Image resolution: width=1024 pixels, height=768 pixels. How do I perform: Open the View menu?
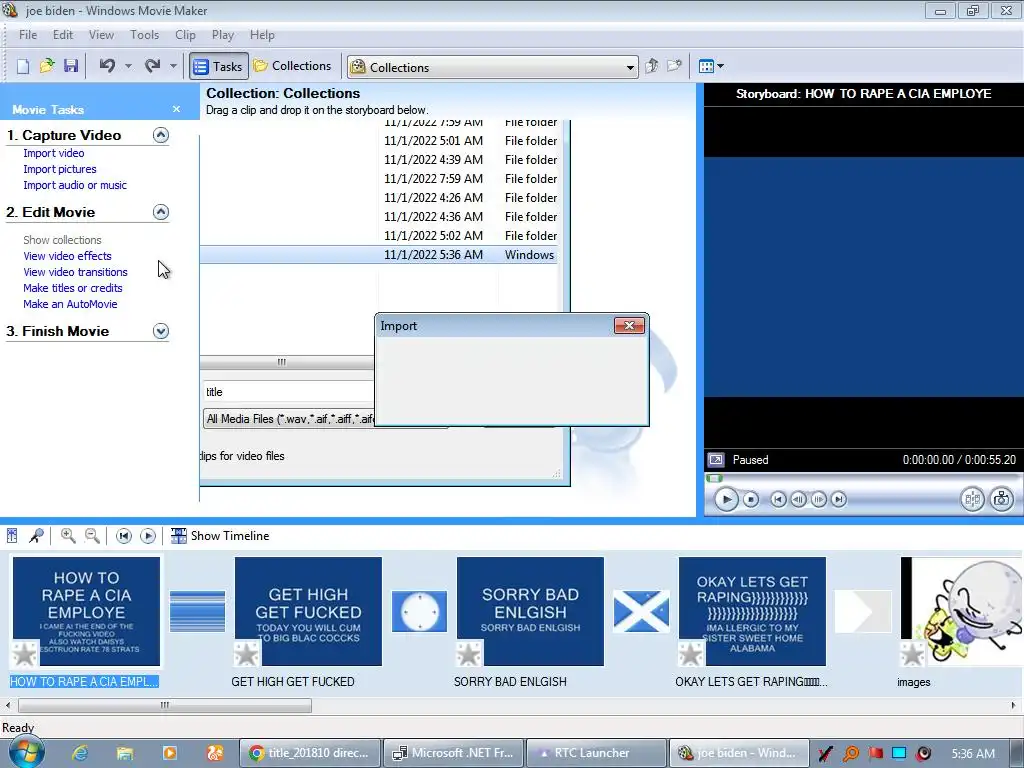(101, 35)
